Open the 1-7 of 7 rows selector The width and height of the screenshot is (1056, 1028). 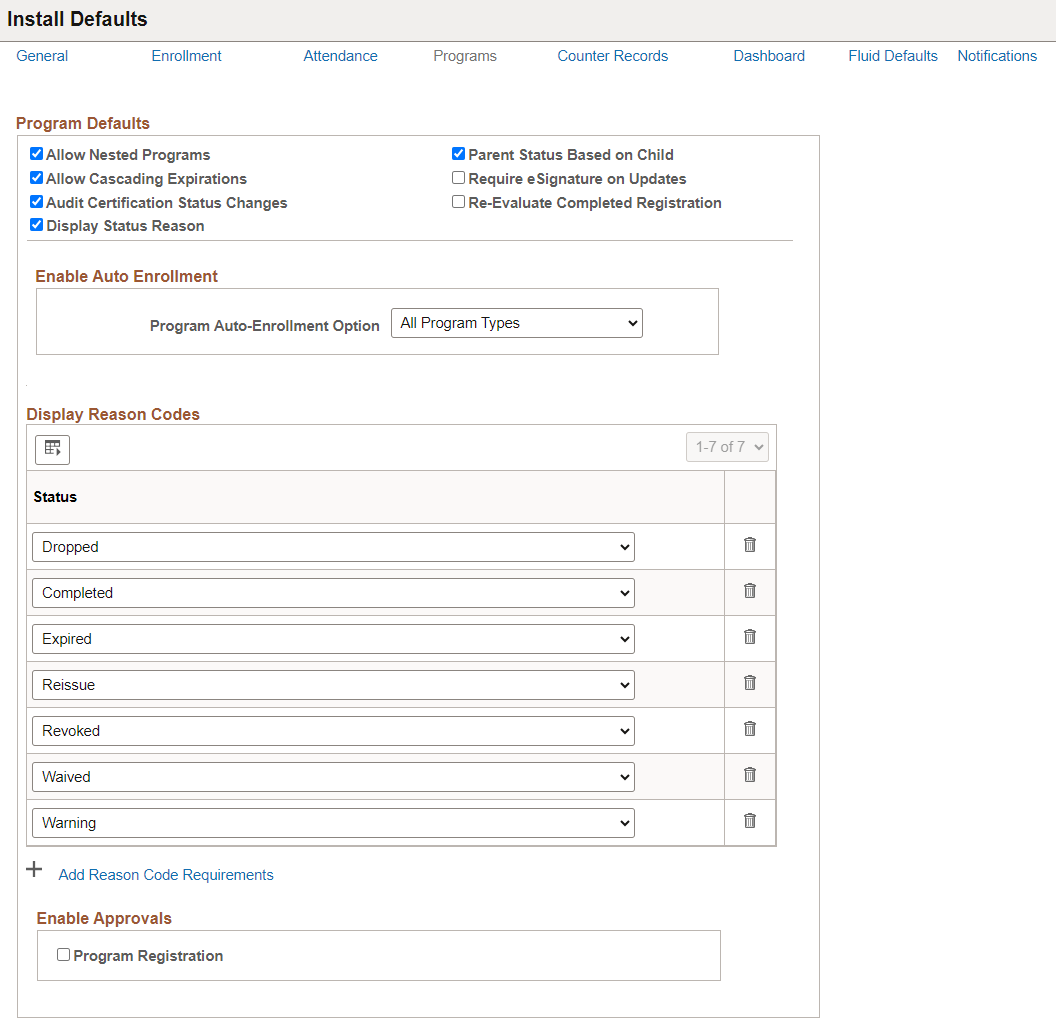[x=727, y=447]
